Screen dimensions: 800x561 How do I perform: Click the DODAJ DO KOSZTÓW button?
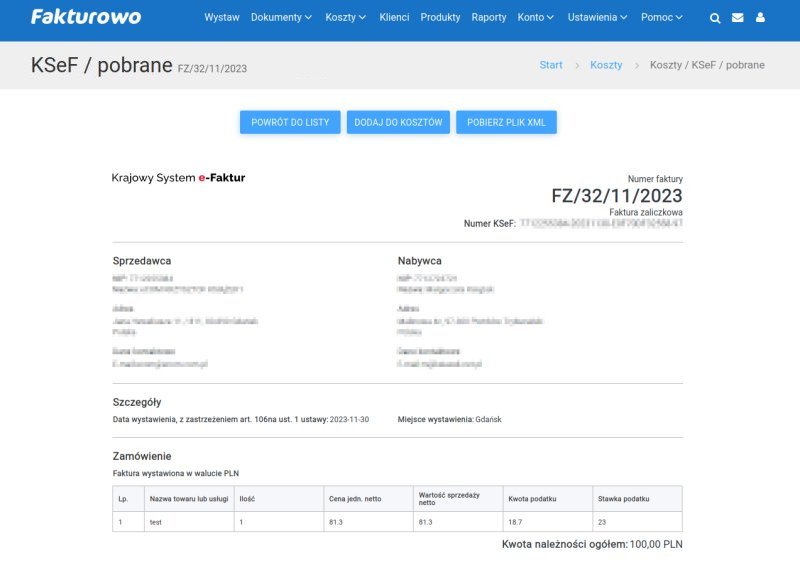tap(398, 122)
